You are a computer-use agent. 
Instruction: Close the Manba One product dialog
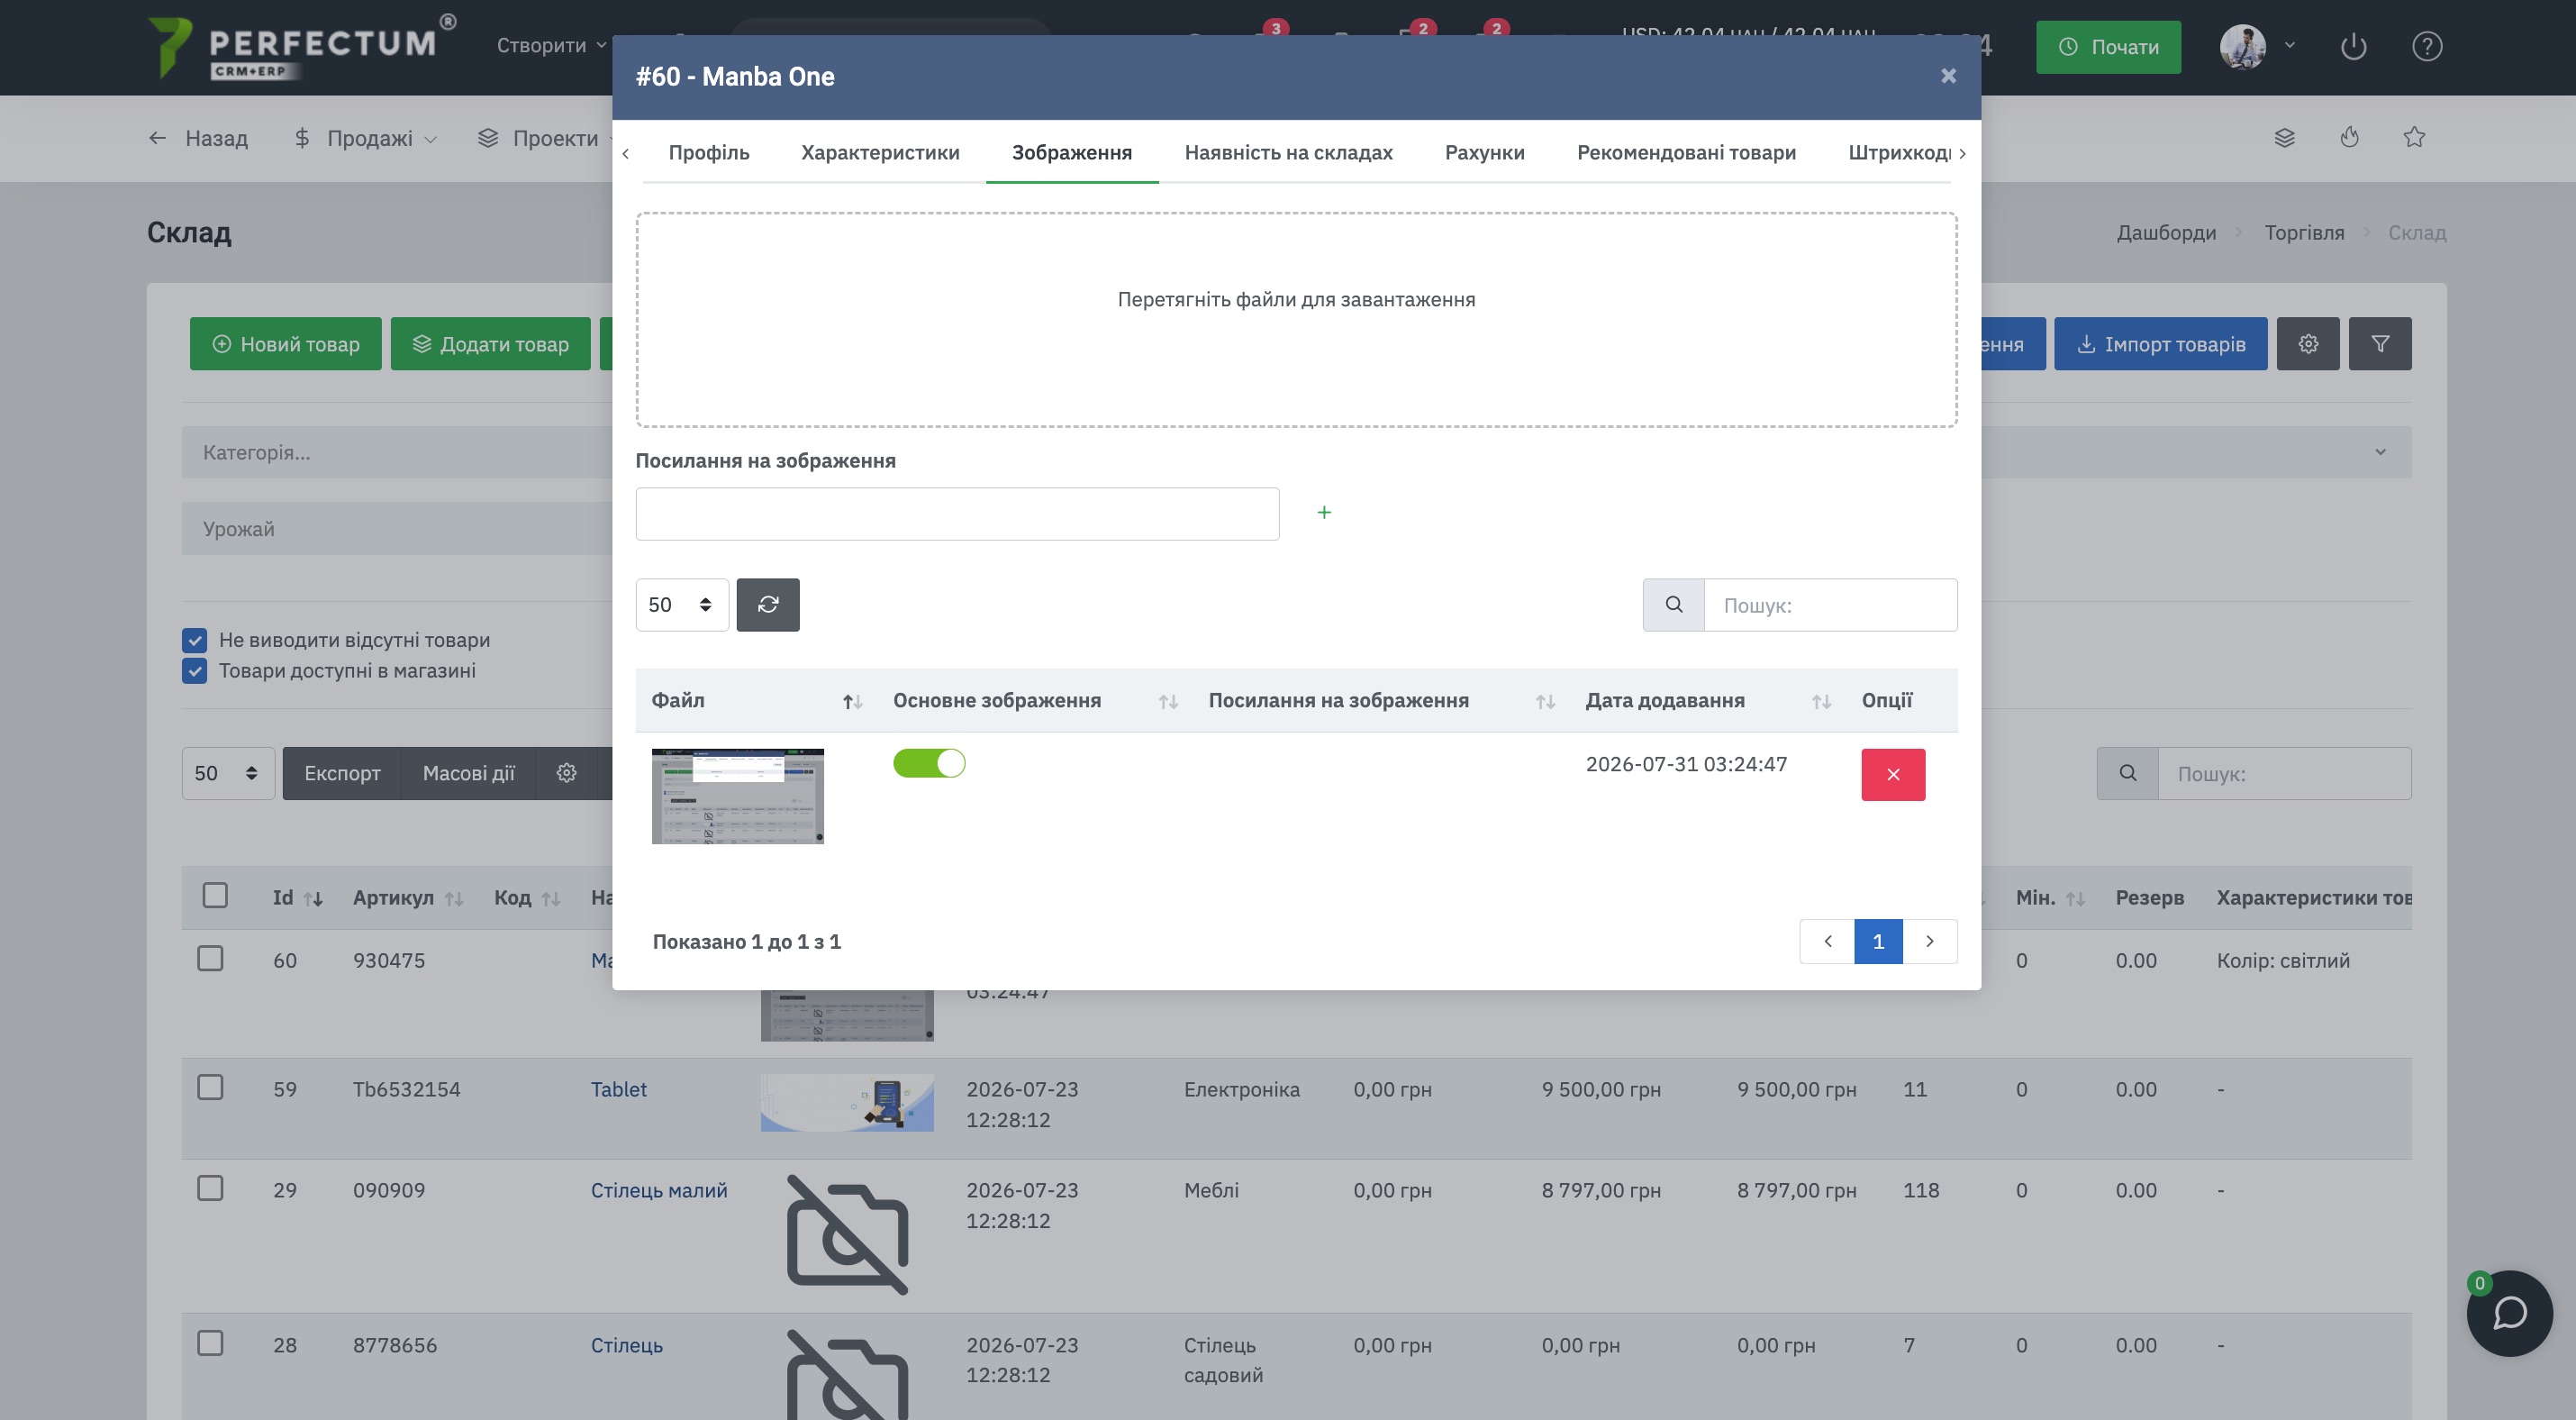point(1947,76)
